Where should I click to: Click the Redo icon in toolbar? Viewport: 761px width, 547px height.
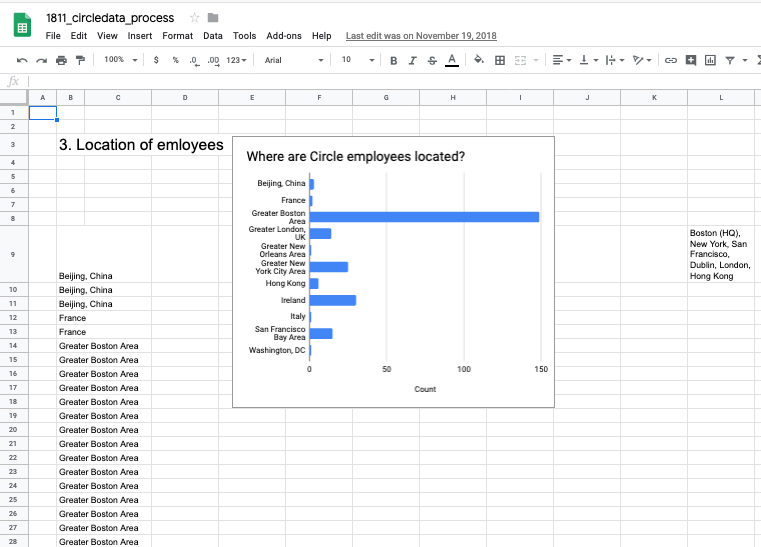pos(42,60)
